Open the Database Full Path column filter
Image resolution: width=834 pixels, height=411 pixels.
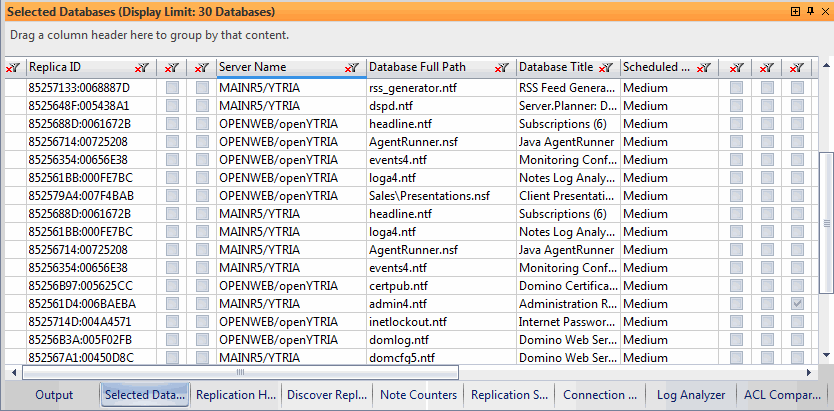click(x=501, y=67)
